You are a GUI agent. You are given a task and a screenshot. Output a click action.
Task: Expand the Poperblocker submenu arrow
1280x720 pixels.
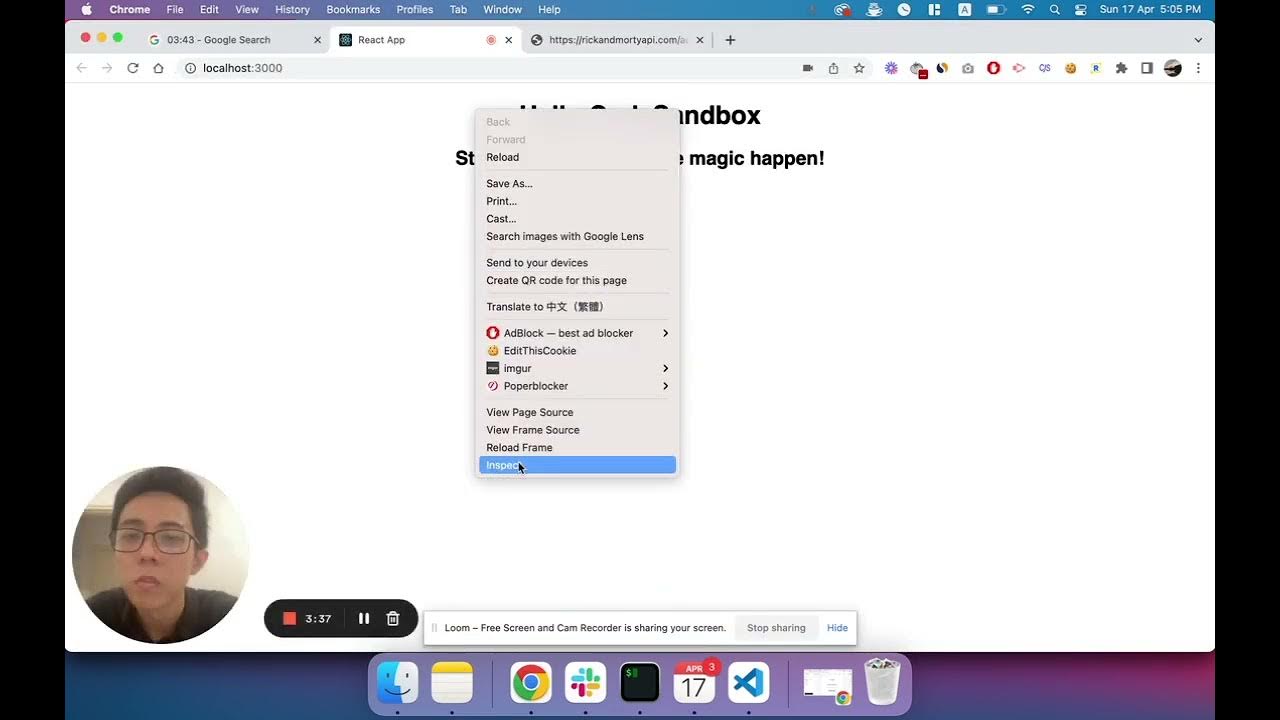pyautogui.click(x=665, y=386)
